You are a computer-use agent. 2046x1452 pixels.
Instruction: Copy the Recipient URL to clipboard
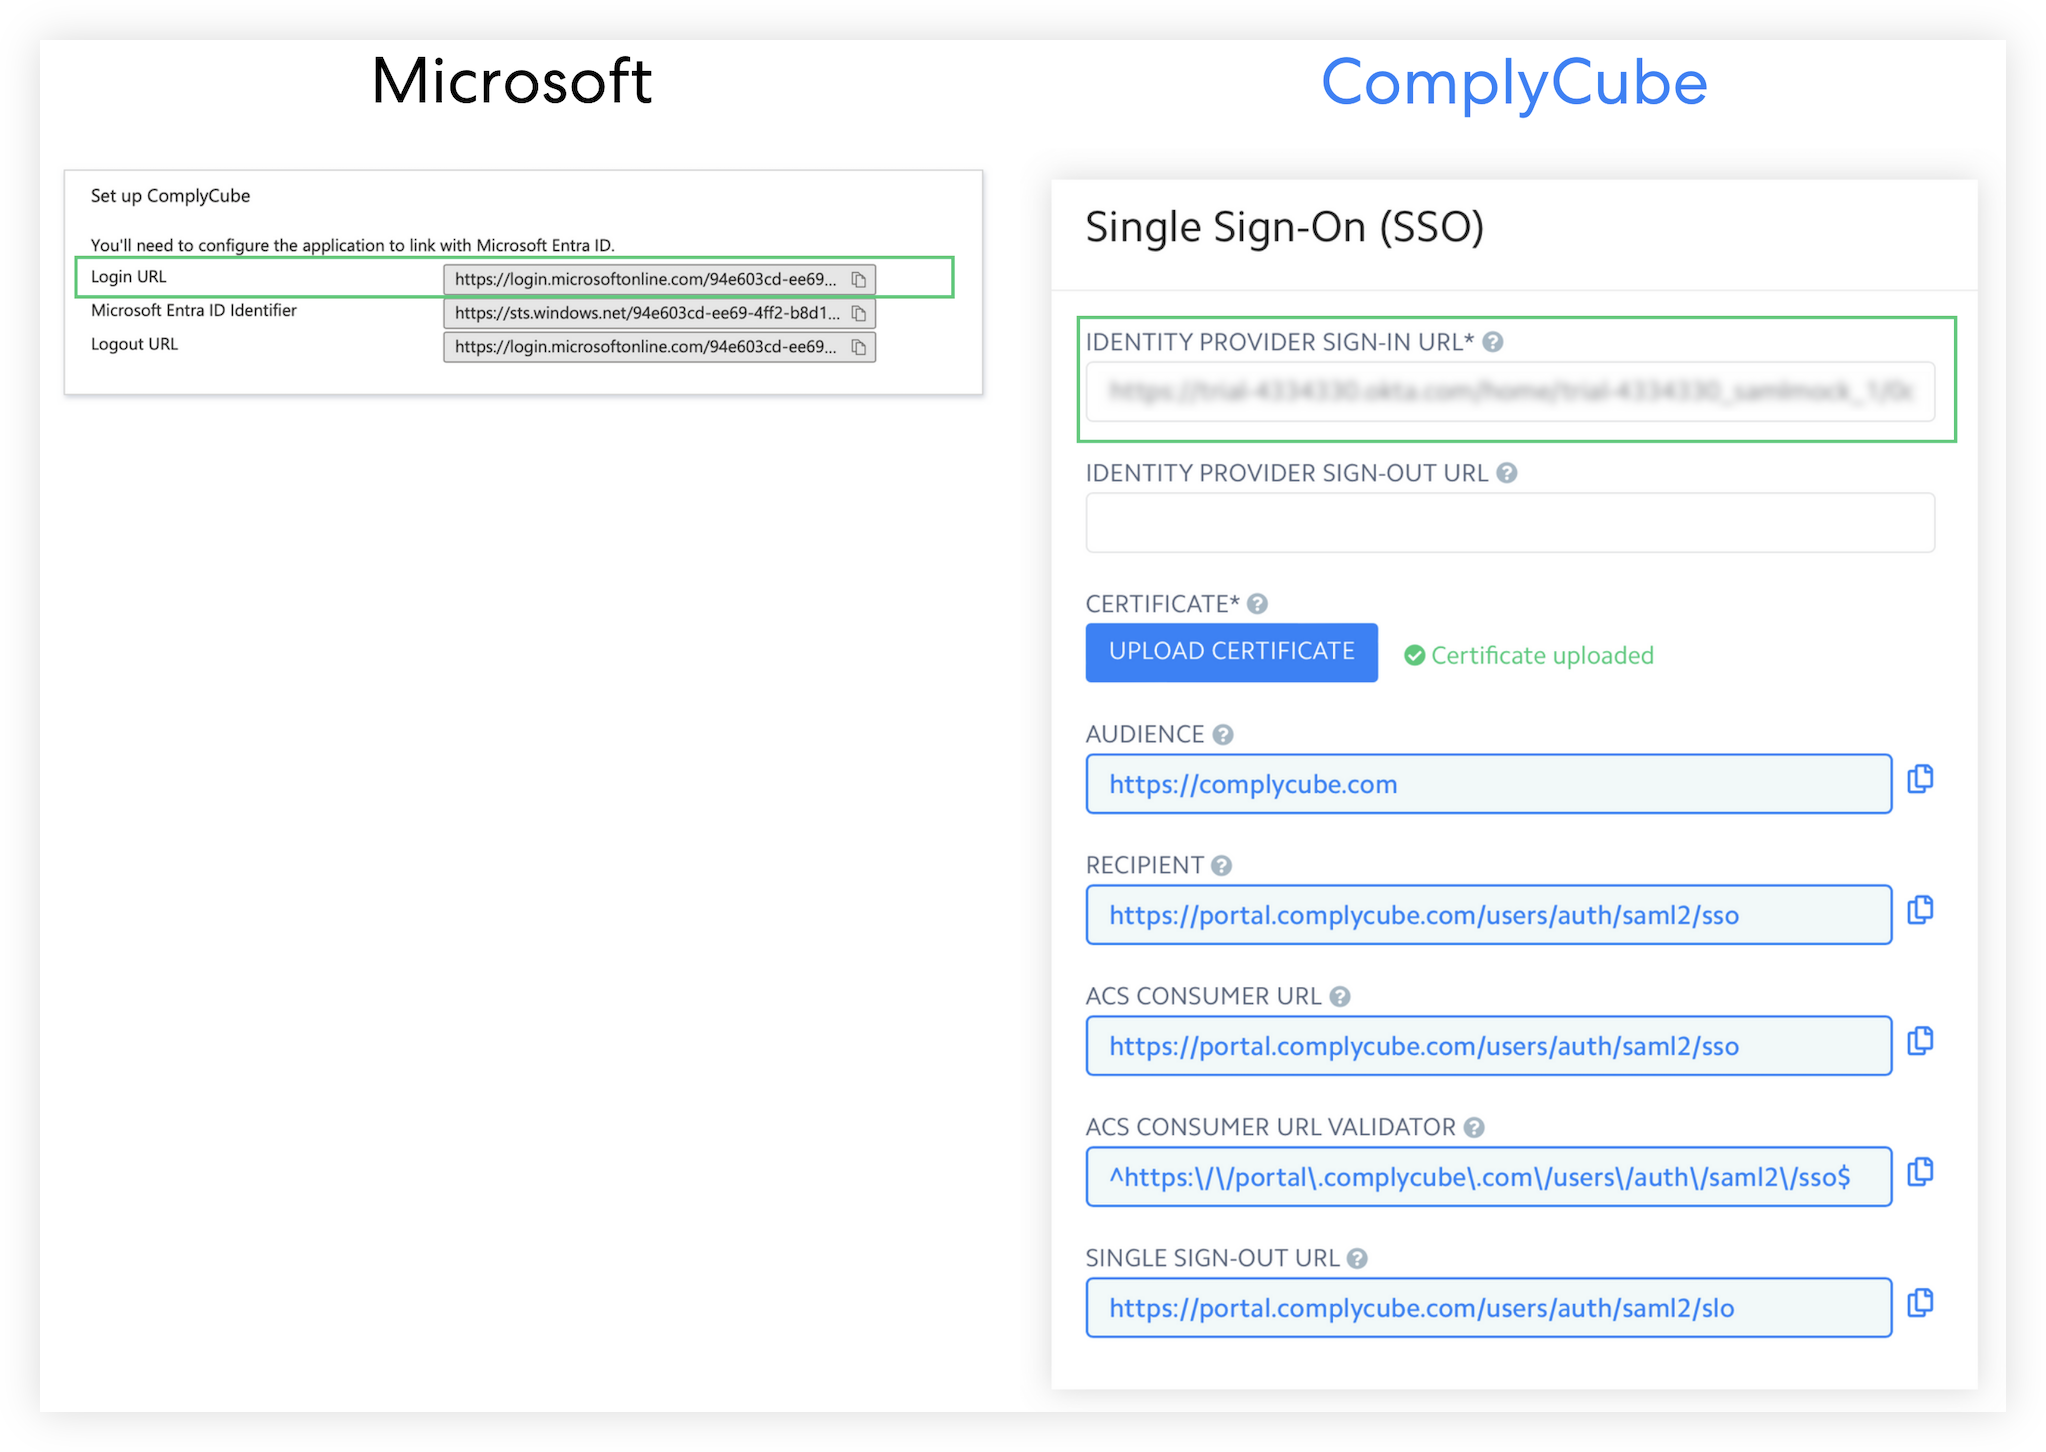(x=1920, y=910)
